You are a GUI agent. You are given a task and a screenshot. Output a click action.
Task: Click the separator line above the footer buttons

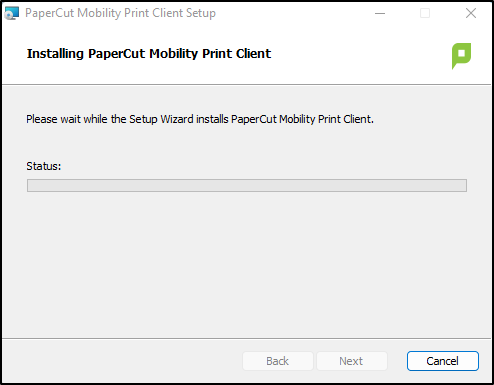coord(247,339)
